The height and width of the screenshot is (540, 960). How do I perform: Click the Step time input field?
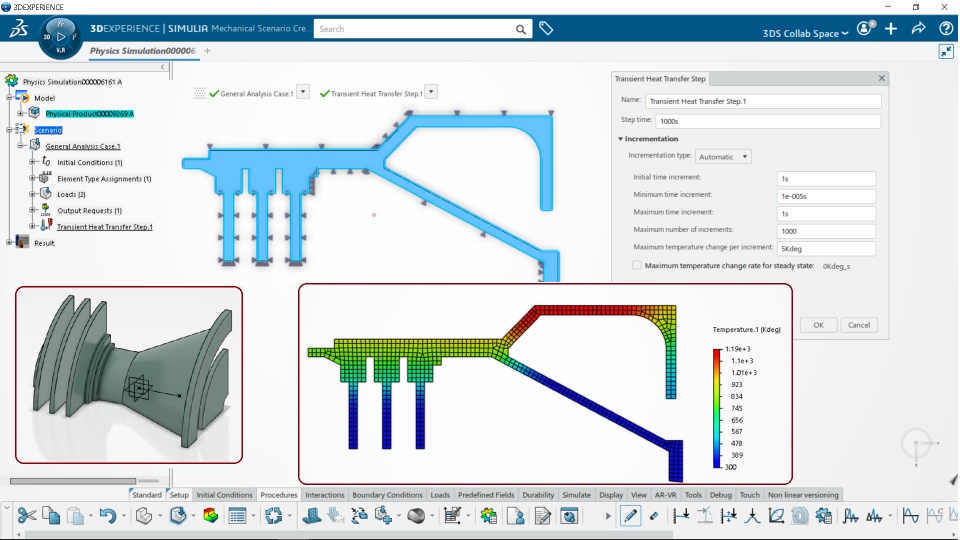pos(768,121)
